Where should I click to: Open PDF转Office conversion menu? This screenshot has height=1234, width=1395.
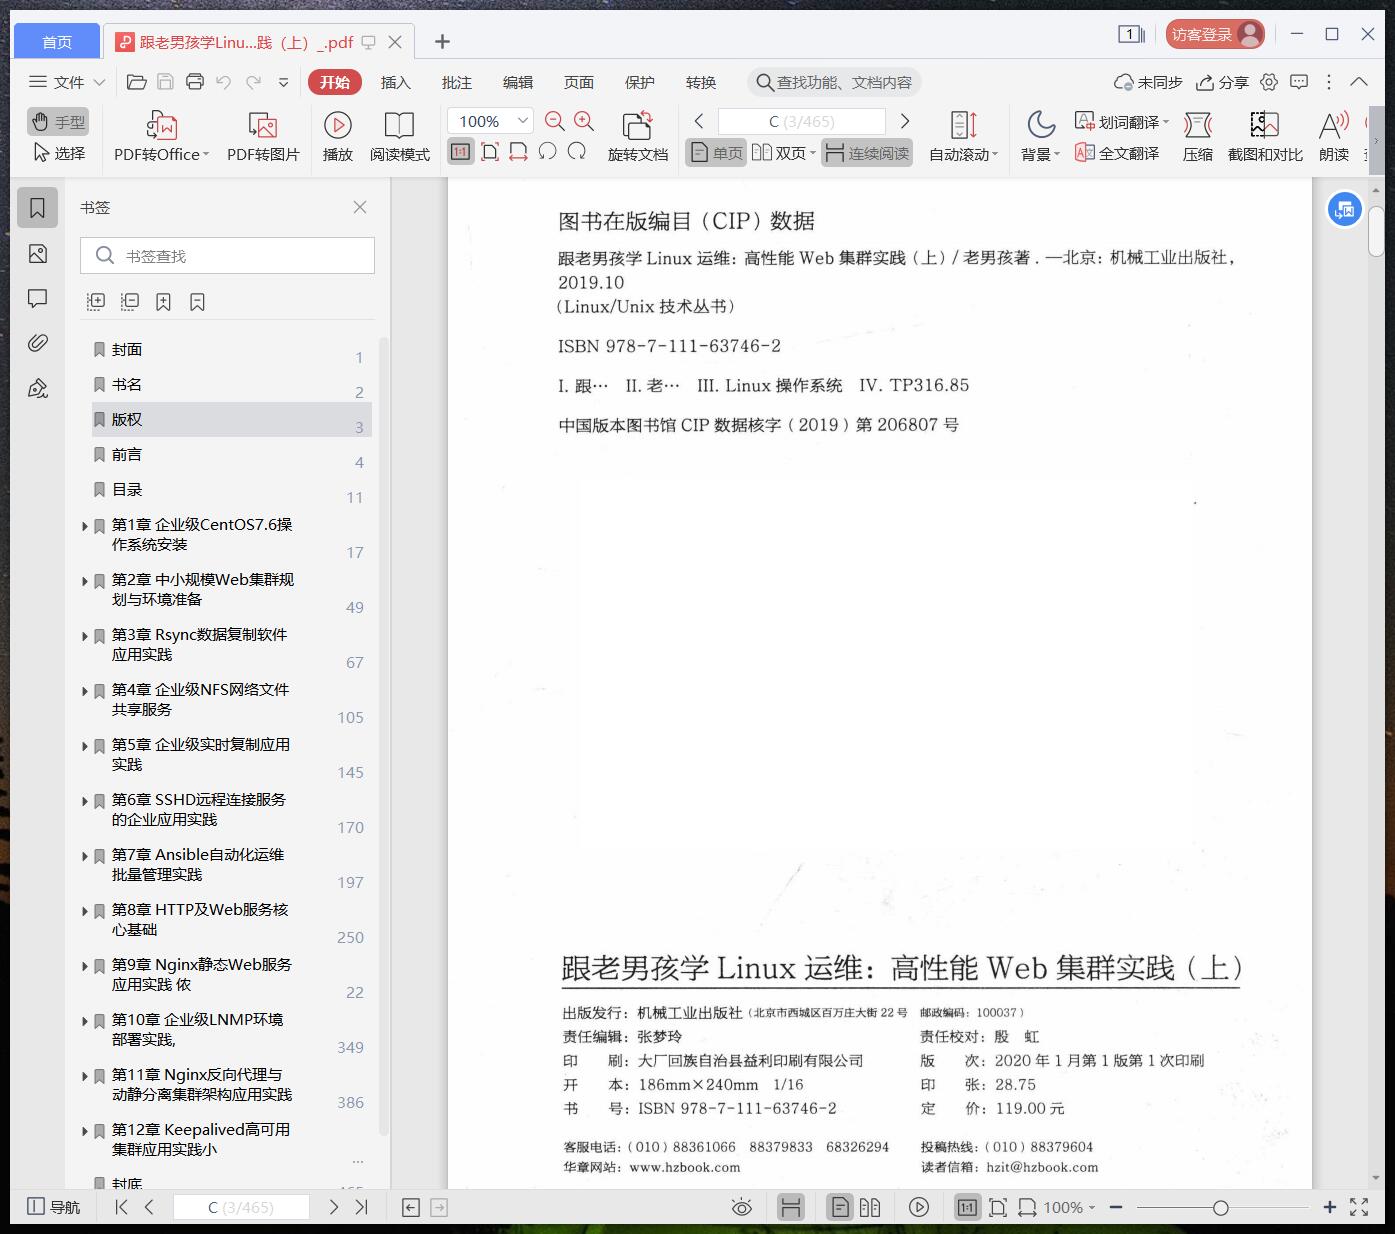[x=162, y=136]
